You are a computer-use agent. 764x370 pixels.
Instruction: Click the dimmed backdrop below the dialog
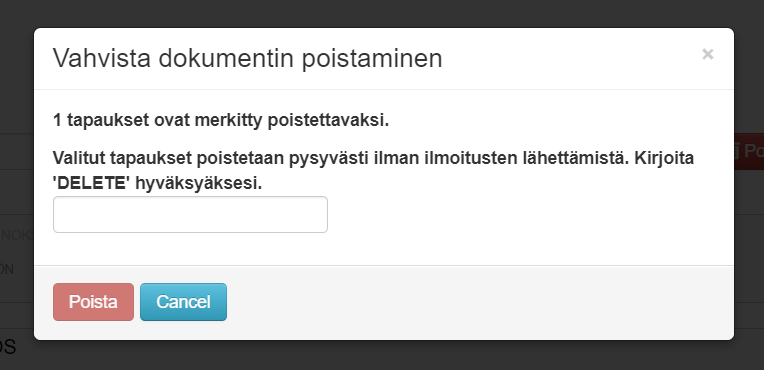[x=382, y=355]
